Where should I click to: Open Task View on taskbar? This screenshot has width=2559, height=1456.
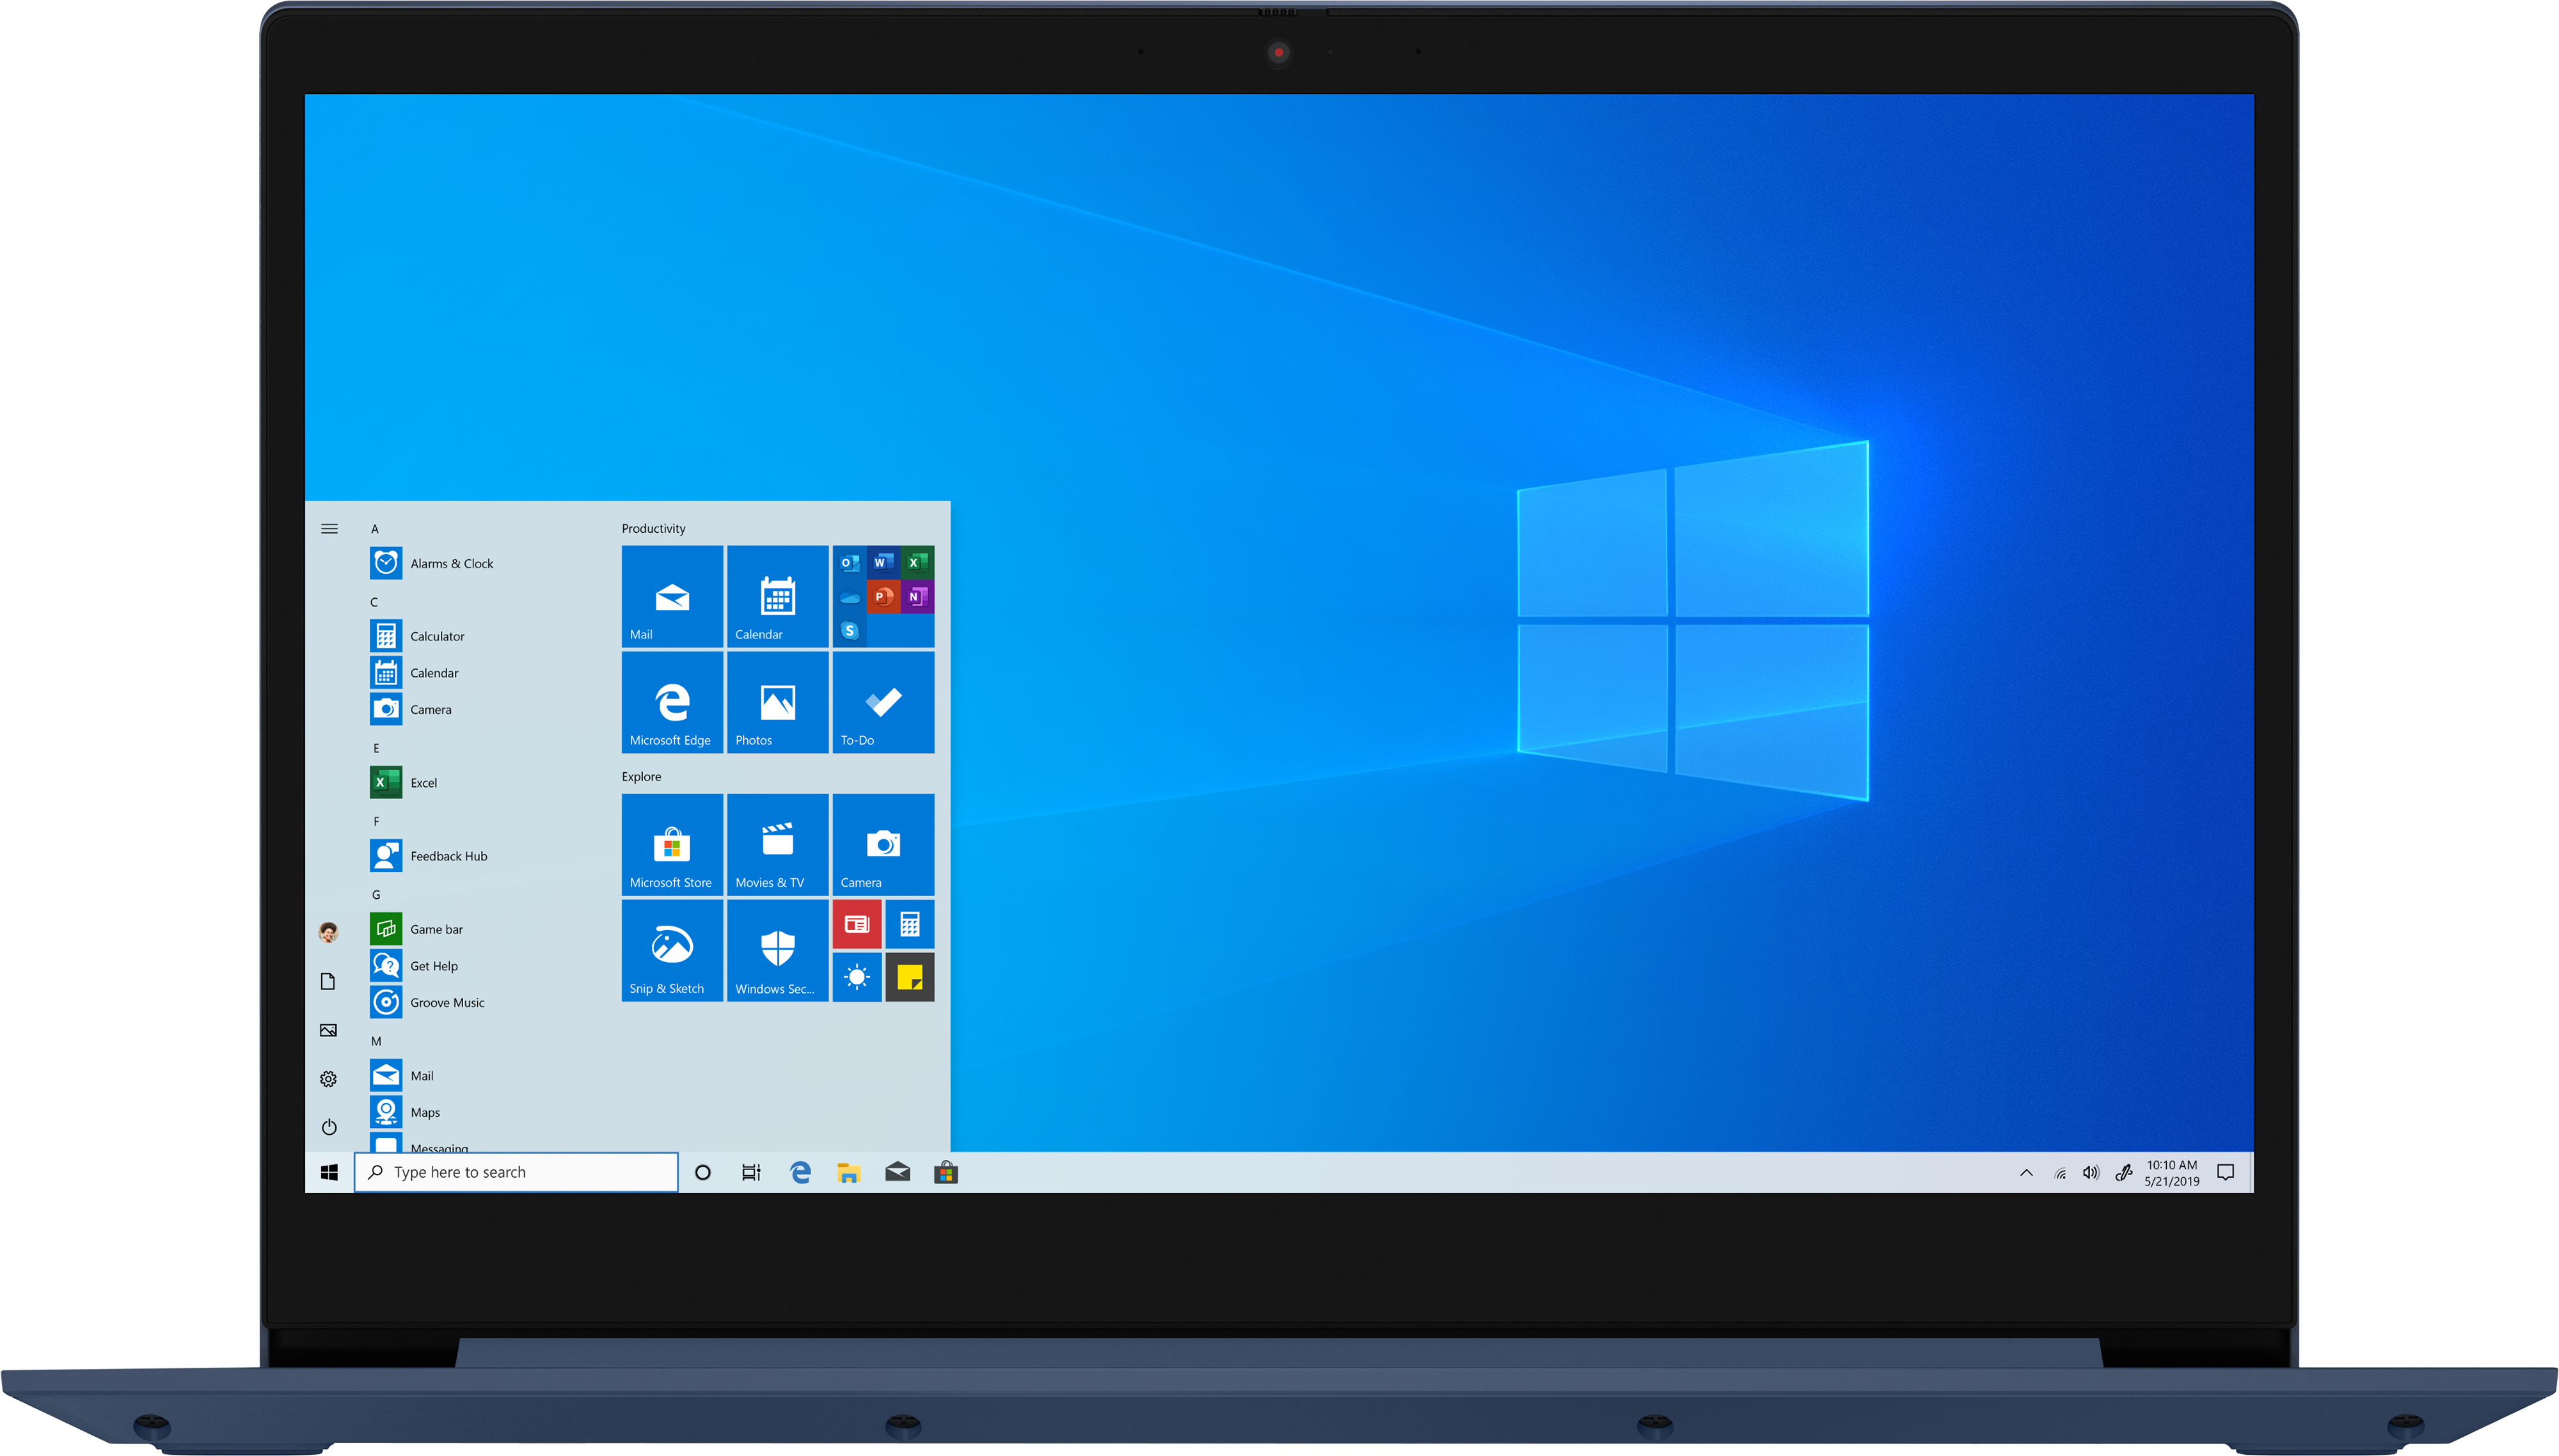coord(751,1172)
